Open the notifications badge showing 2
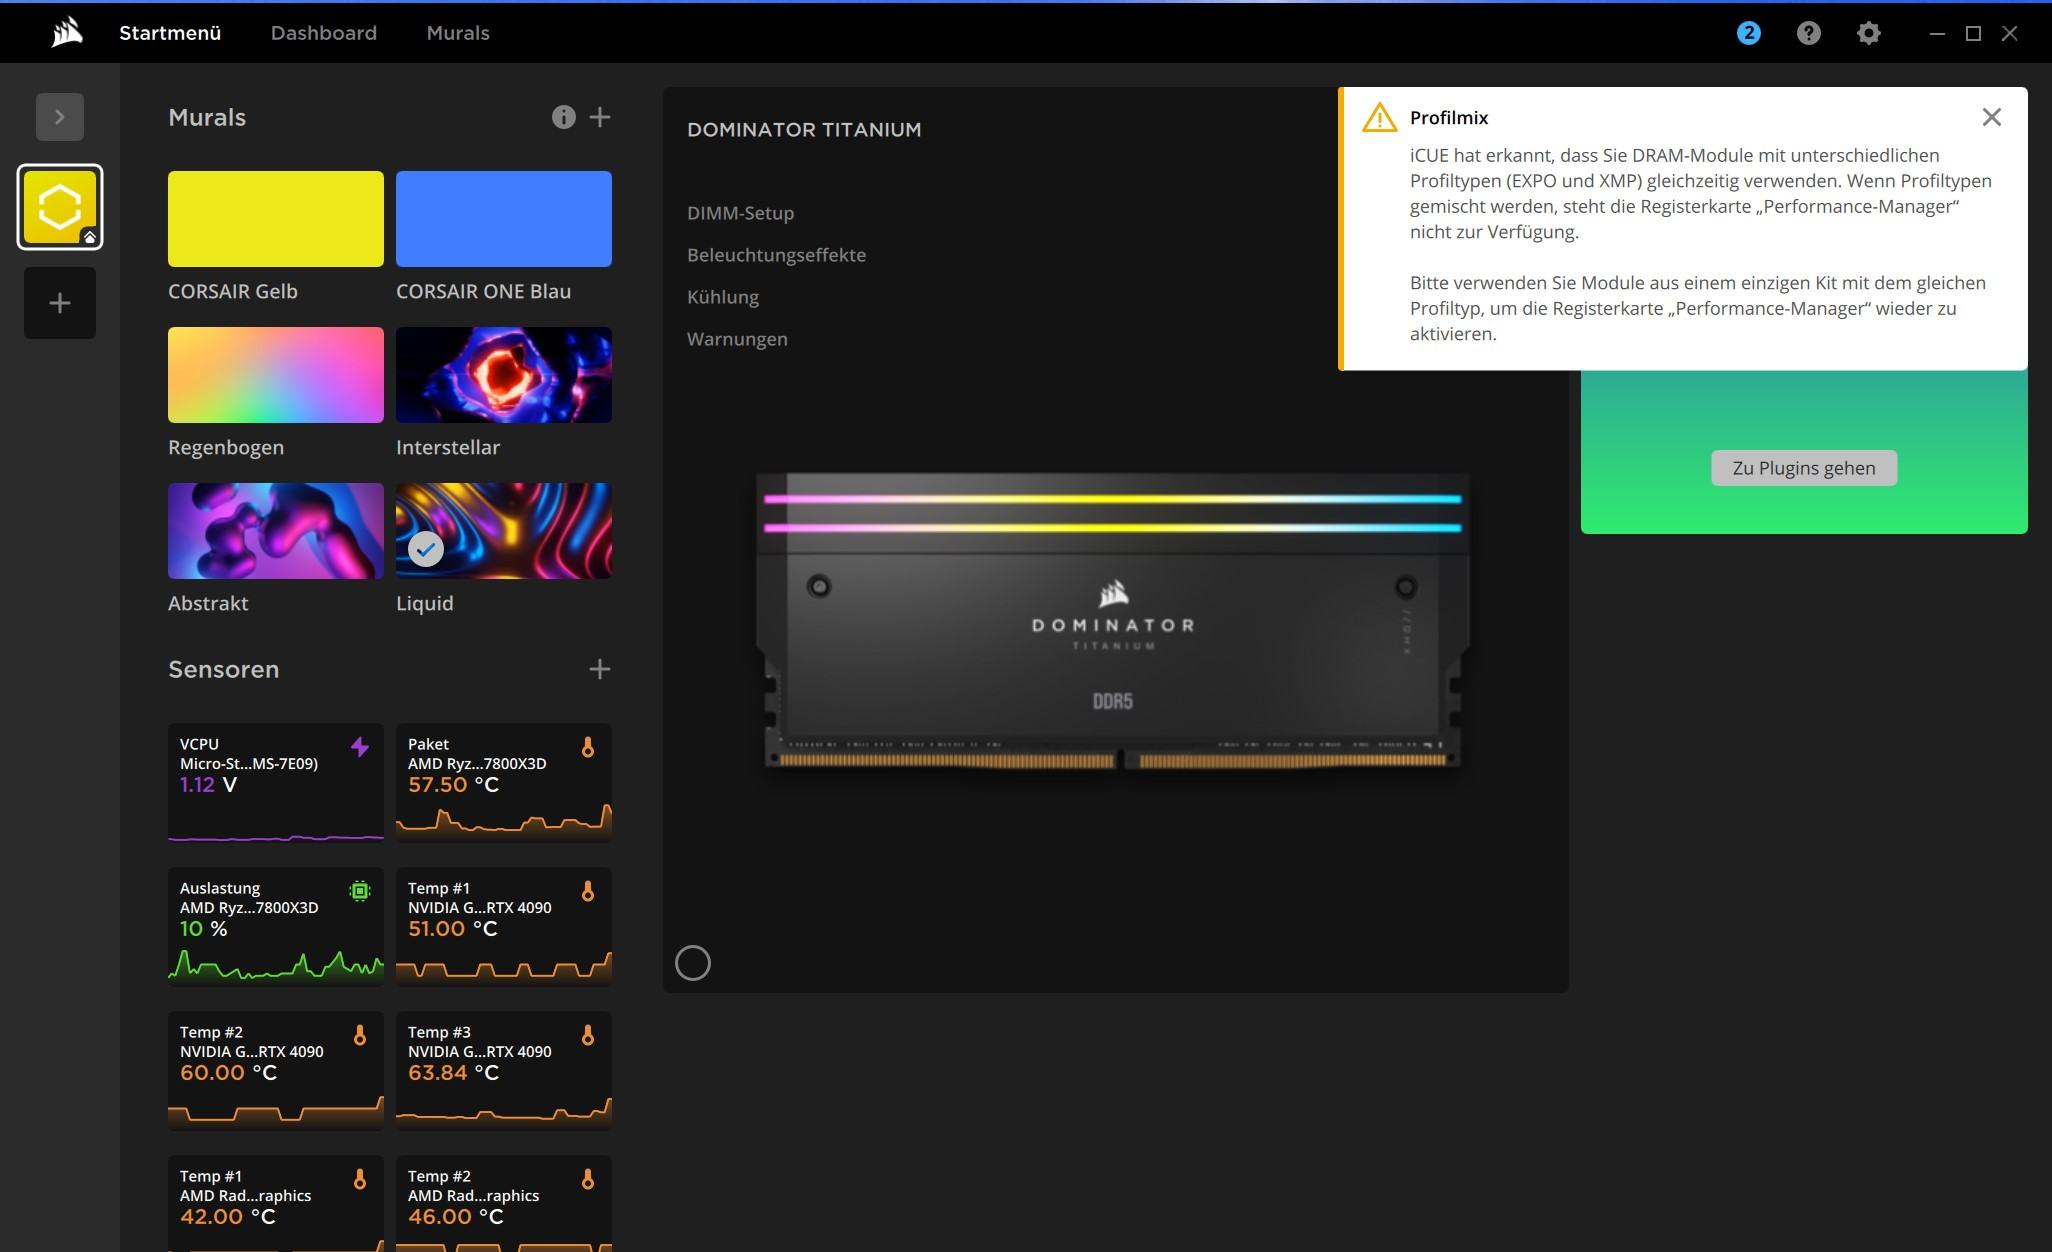This screenshot has height=1252, width=2052. pos(1748,33)
